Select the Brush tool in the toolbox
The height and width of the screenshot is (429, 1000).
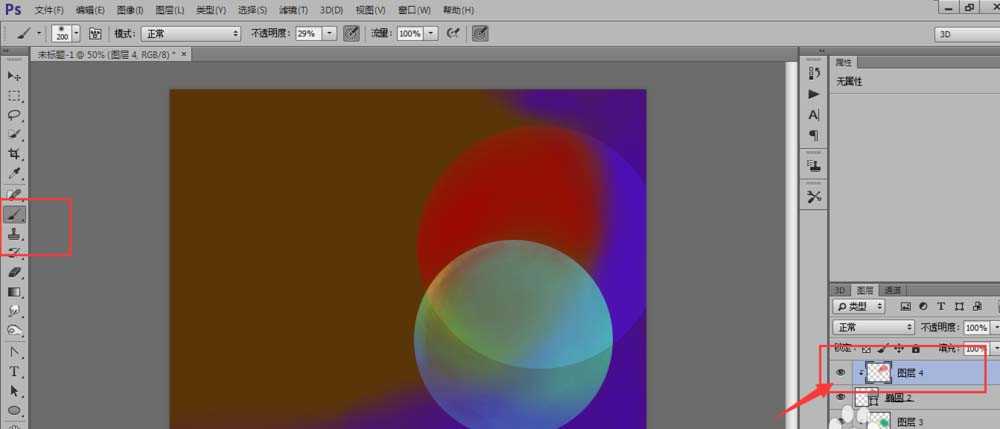coord(15,213)
